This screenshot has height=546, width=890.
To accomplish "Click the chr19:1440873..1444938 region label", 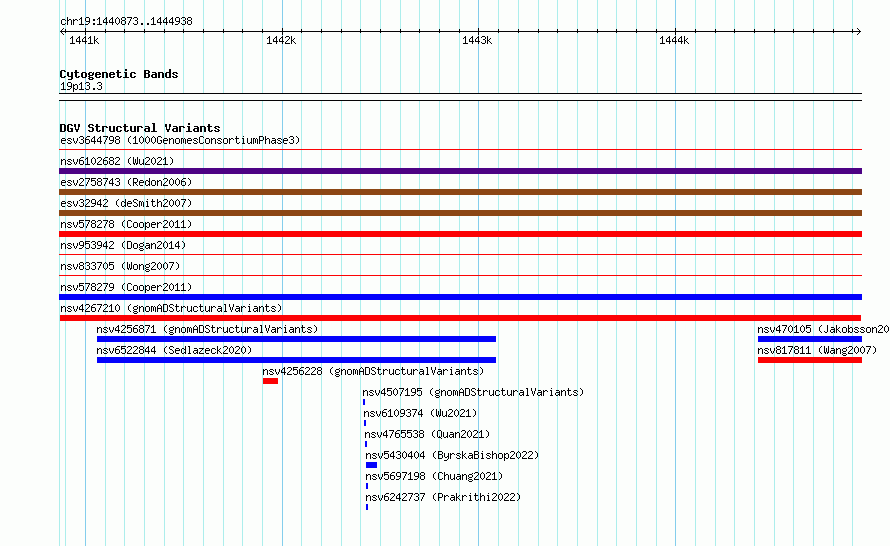I will click(x=126, y=21).
